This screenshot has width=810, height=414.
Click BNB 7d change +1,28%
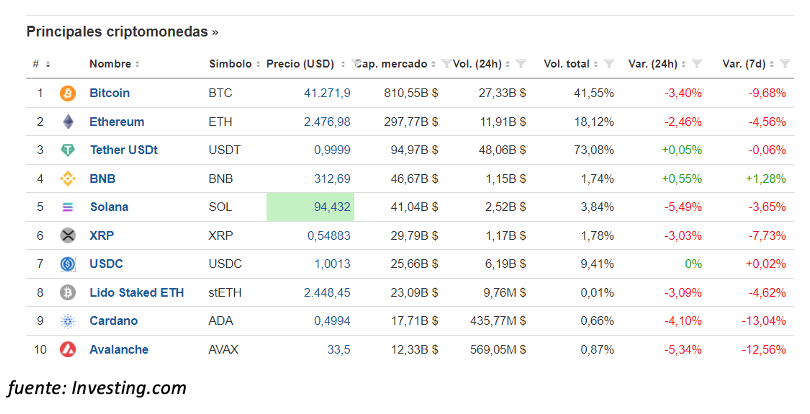pyautogui.click(x=766, y=179)
